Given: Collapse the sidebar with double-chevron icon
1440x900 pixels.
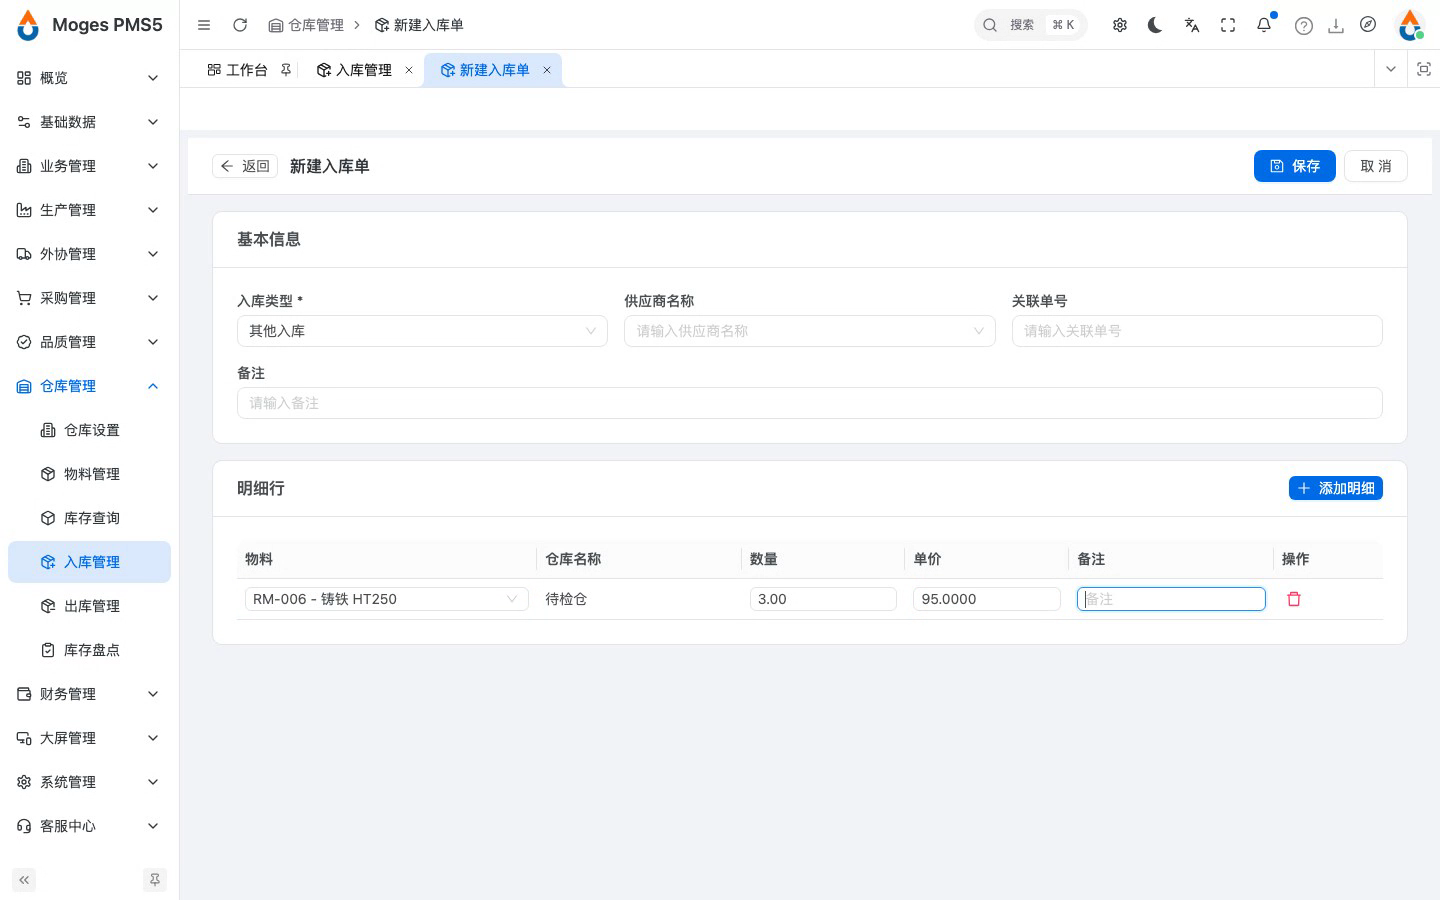Looking at the screenshot, I should pos(24,880).
